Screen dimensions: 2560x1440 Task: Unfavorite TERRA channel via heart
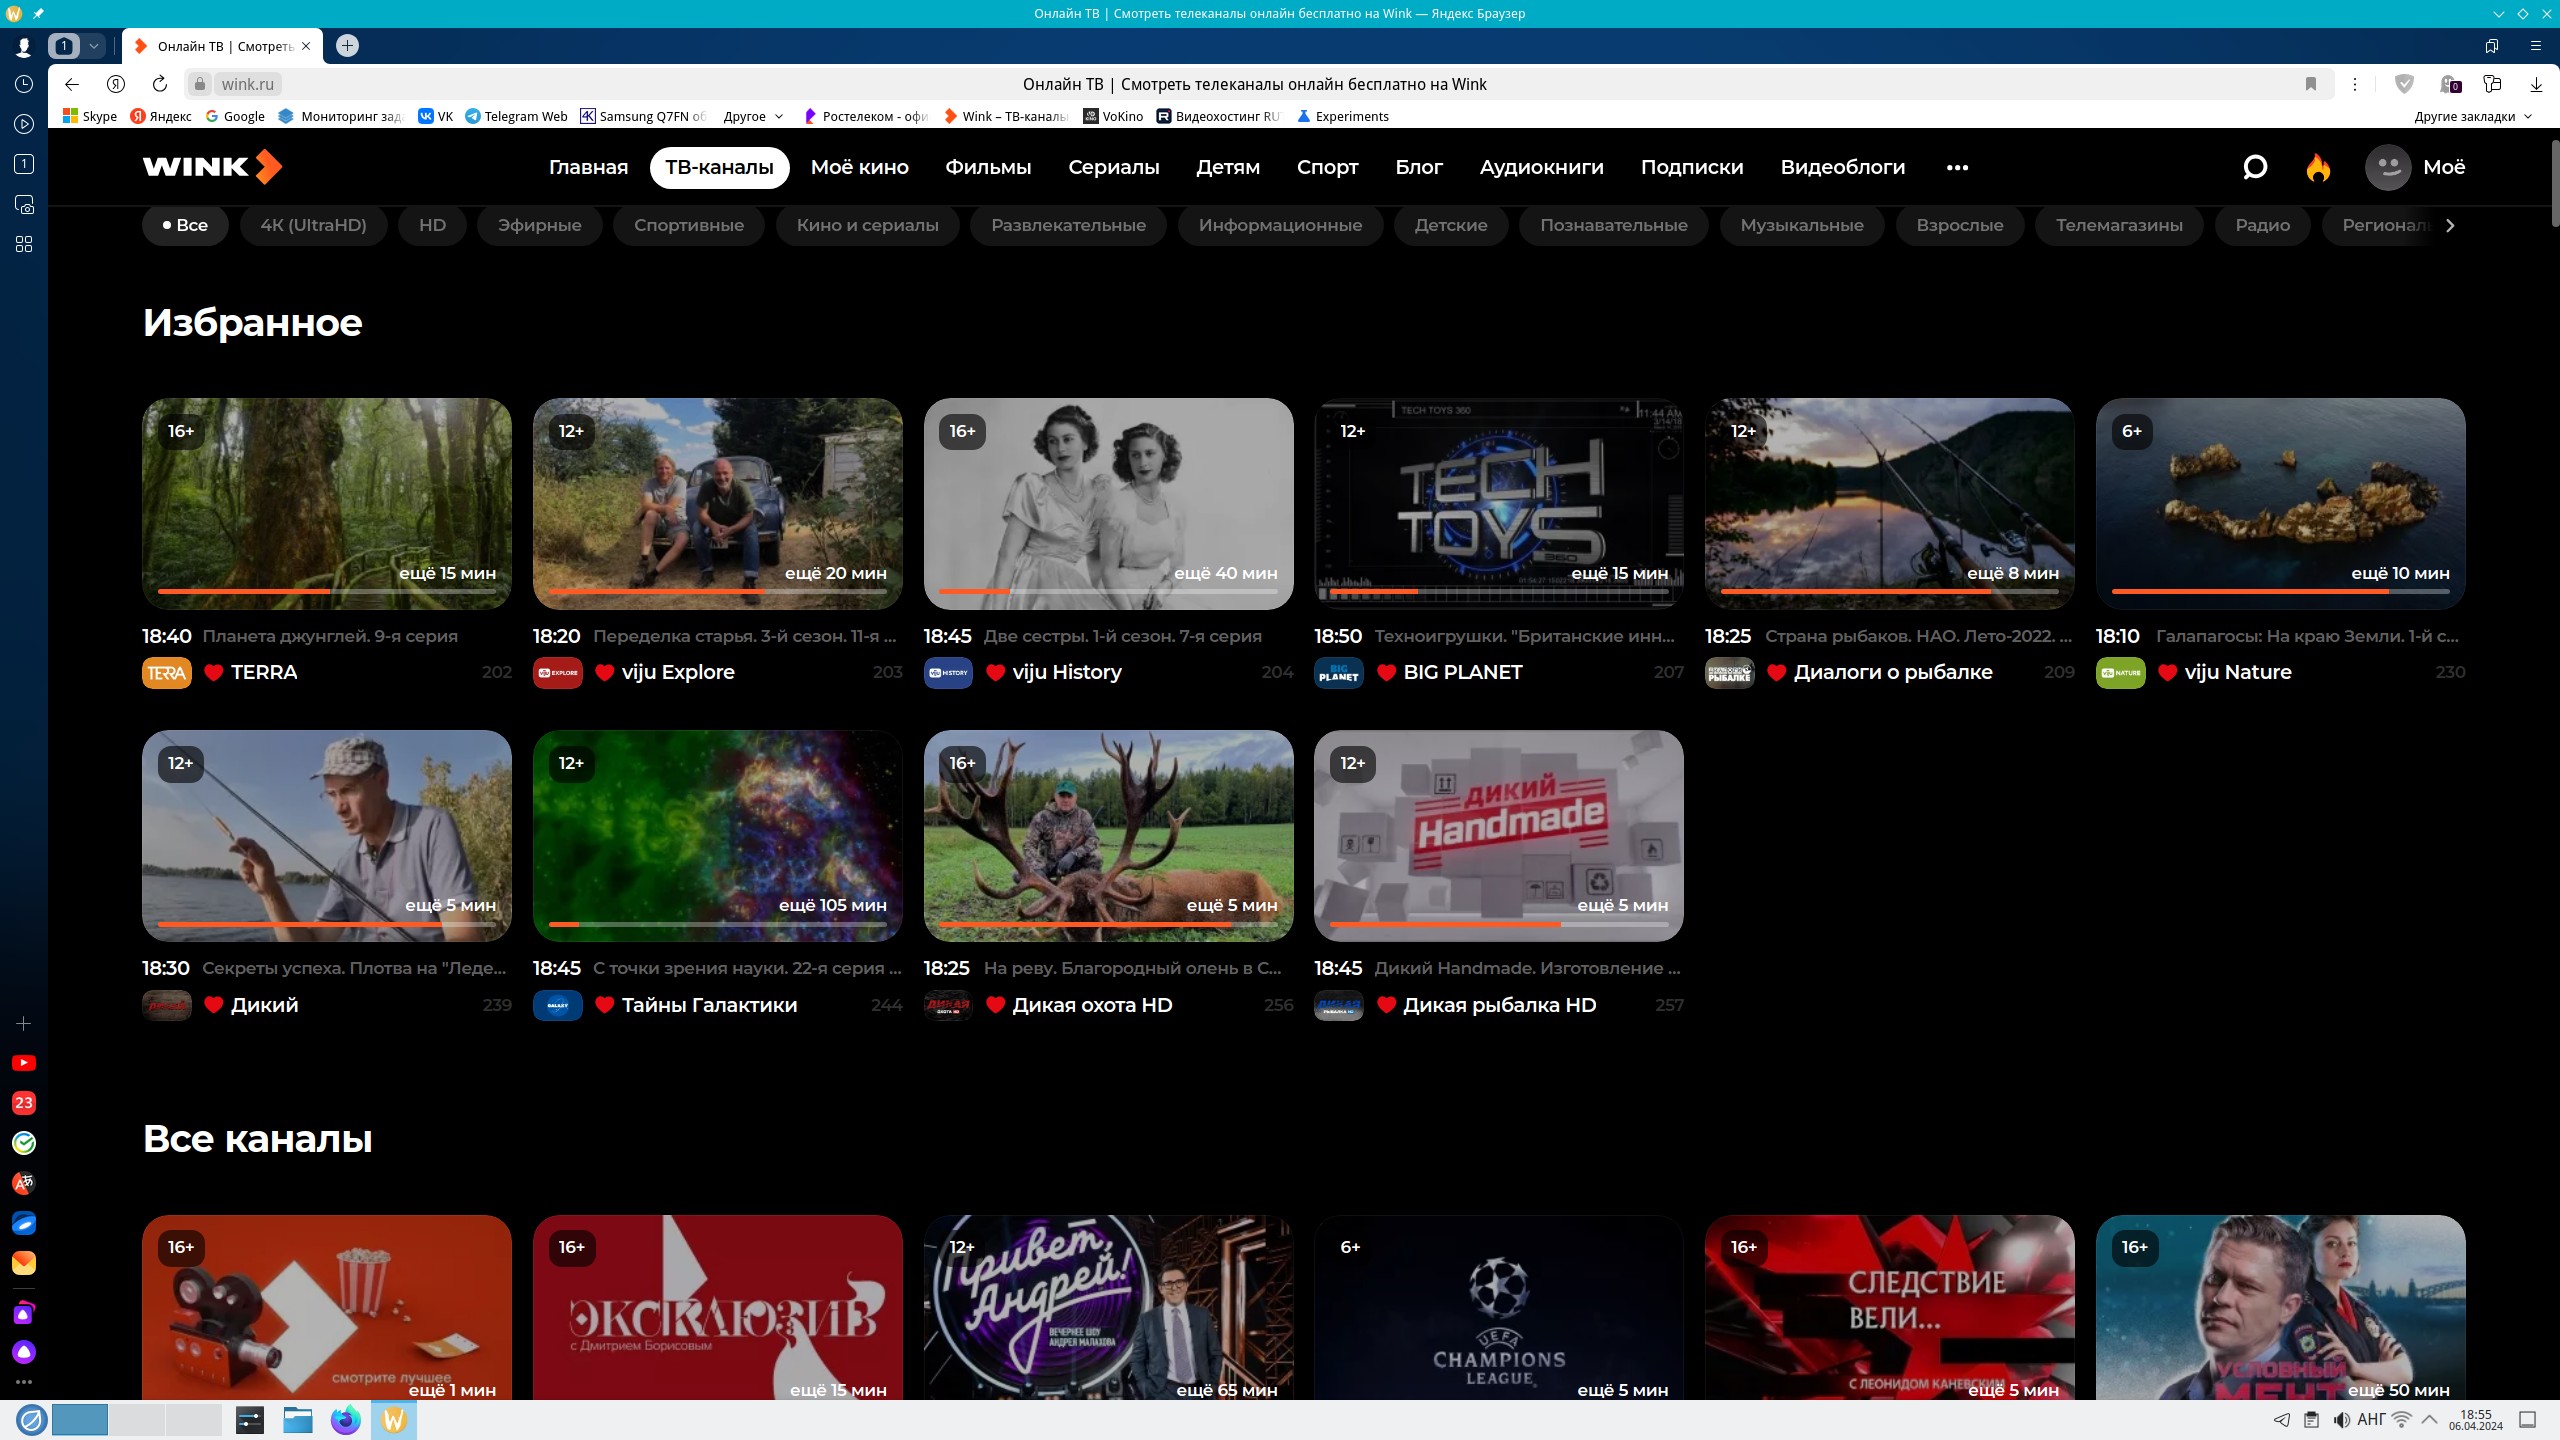tap(213, 673)
